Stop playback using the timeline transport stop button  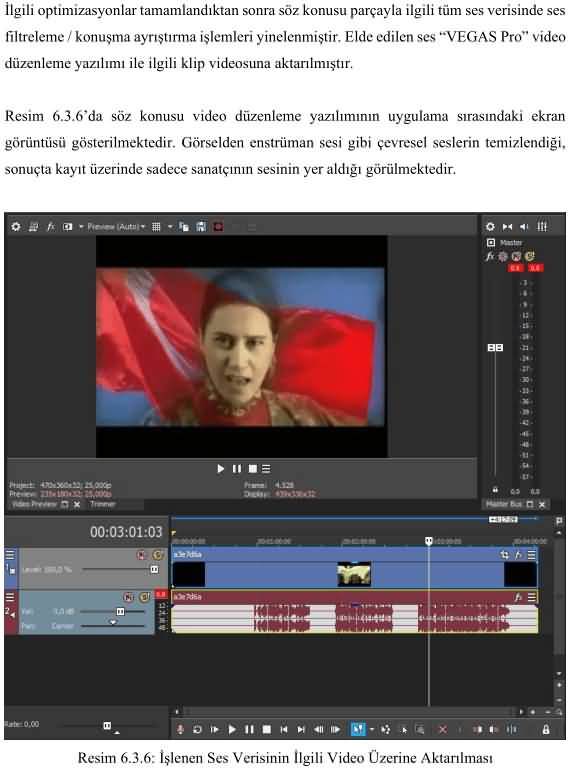[x=267, y=730]
